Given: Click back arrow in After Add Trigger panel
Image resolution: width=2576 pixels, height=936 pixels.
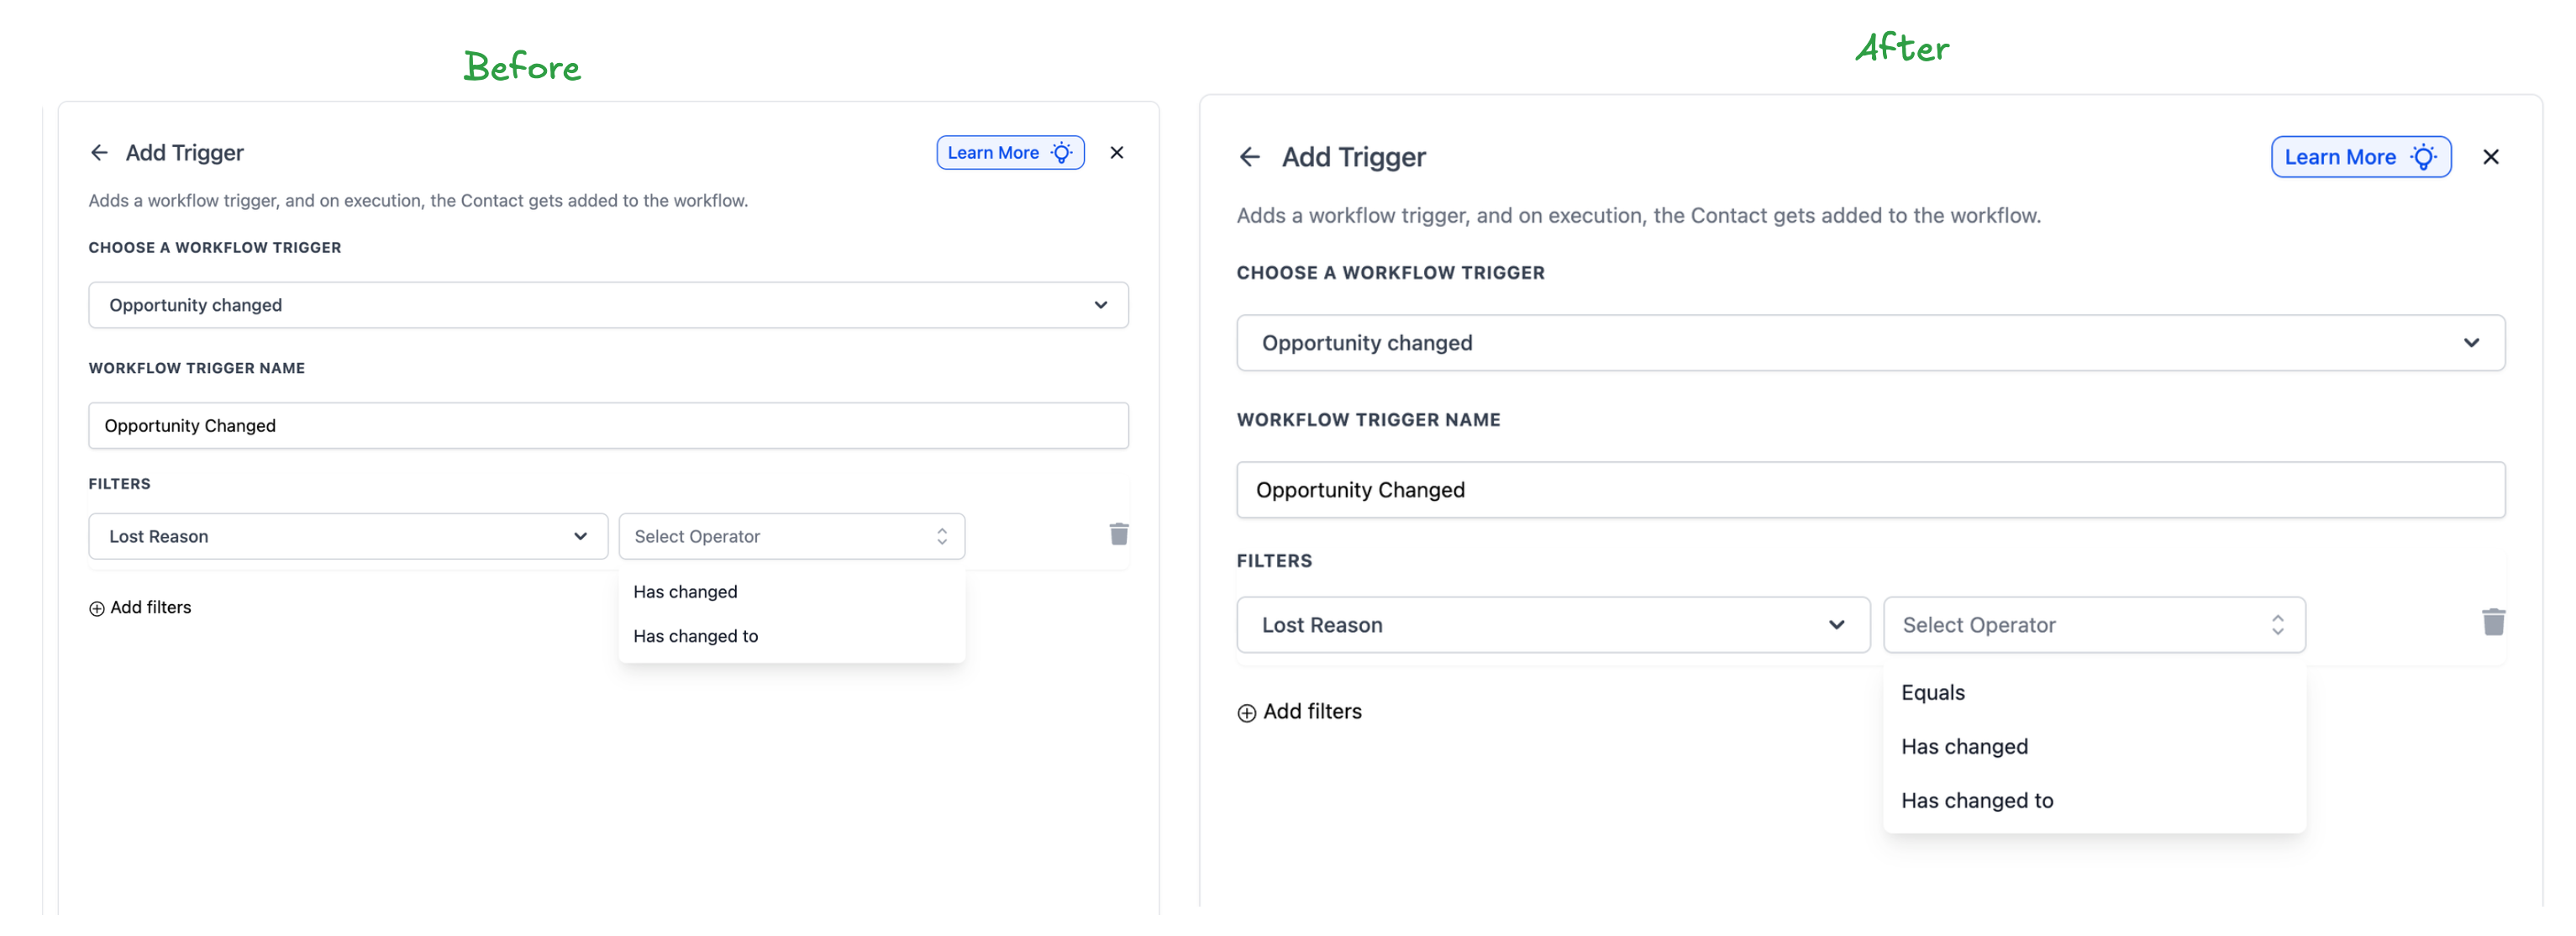Looking at the screenshot, I should coord(1249,157).
